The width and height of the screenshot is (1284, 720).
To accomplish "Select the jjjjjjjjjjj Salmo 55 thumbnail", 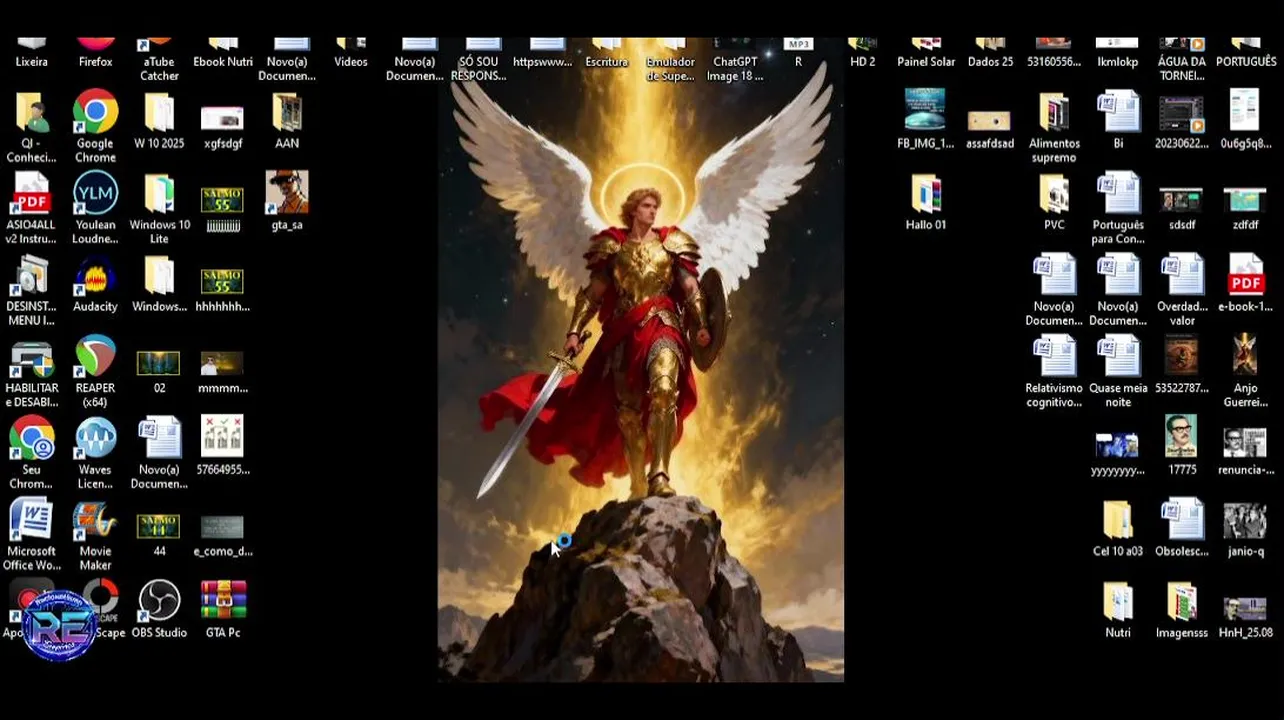I will (x=223, y=199).
